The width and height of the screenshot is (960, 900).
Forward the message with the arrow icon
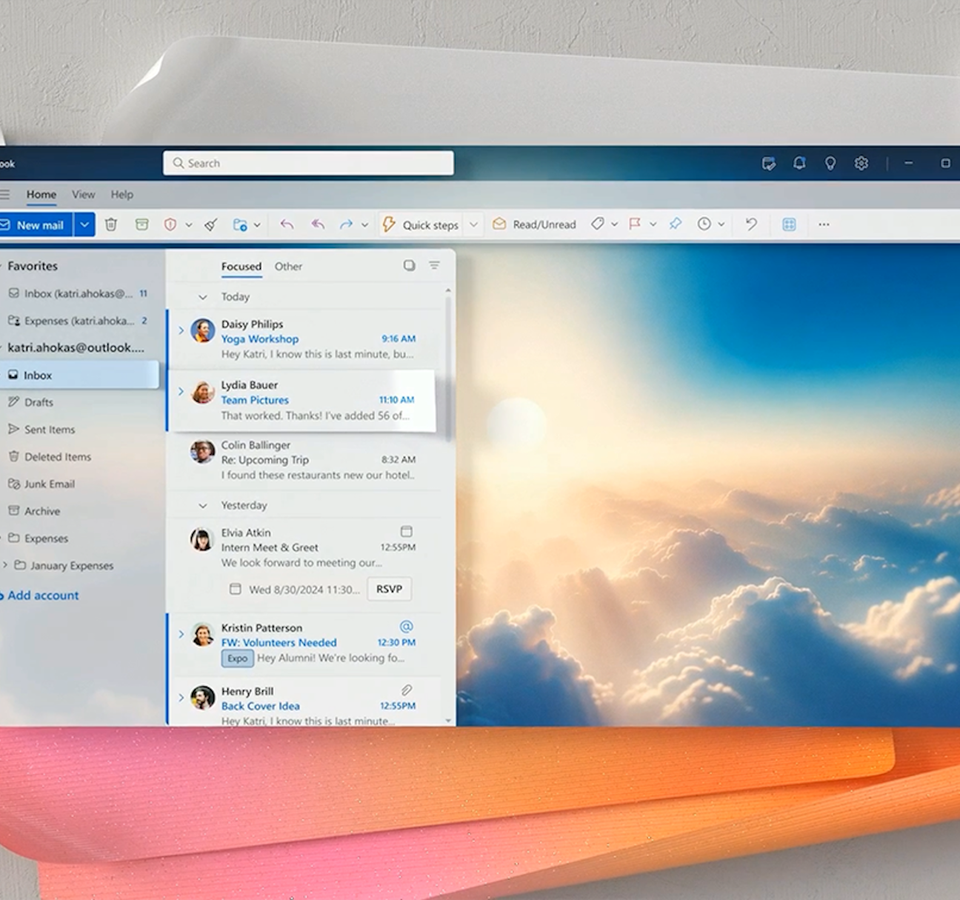[x=346, y=225]
